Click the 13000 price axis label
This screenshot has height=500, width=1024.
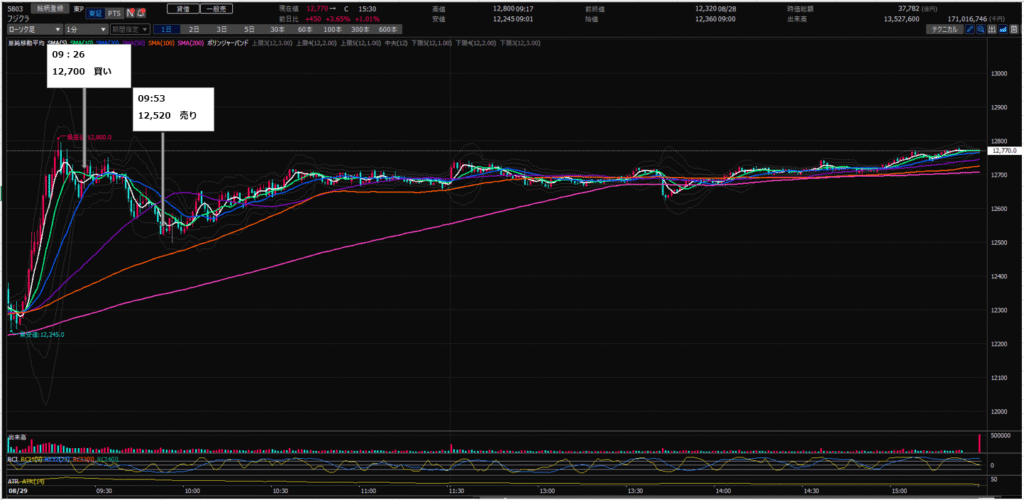click(x=998, y=73)
